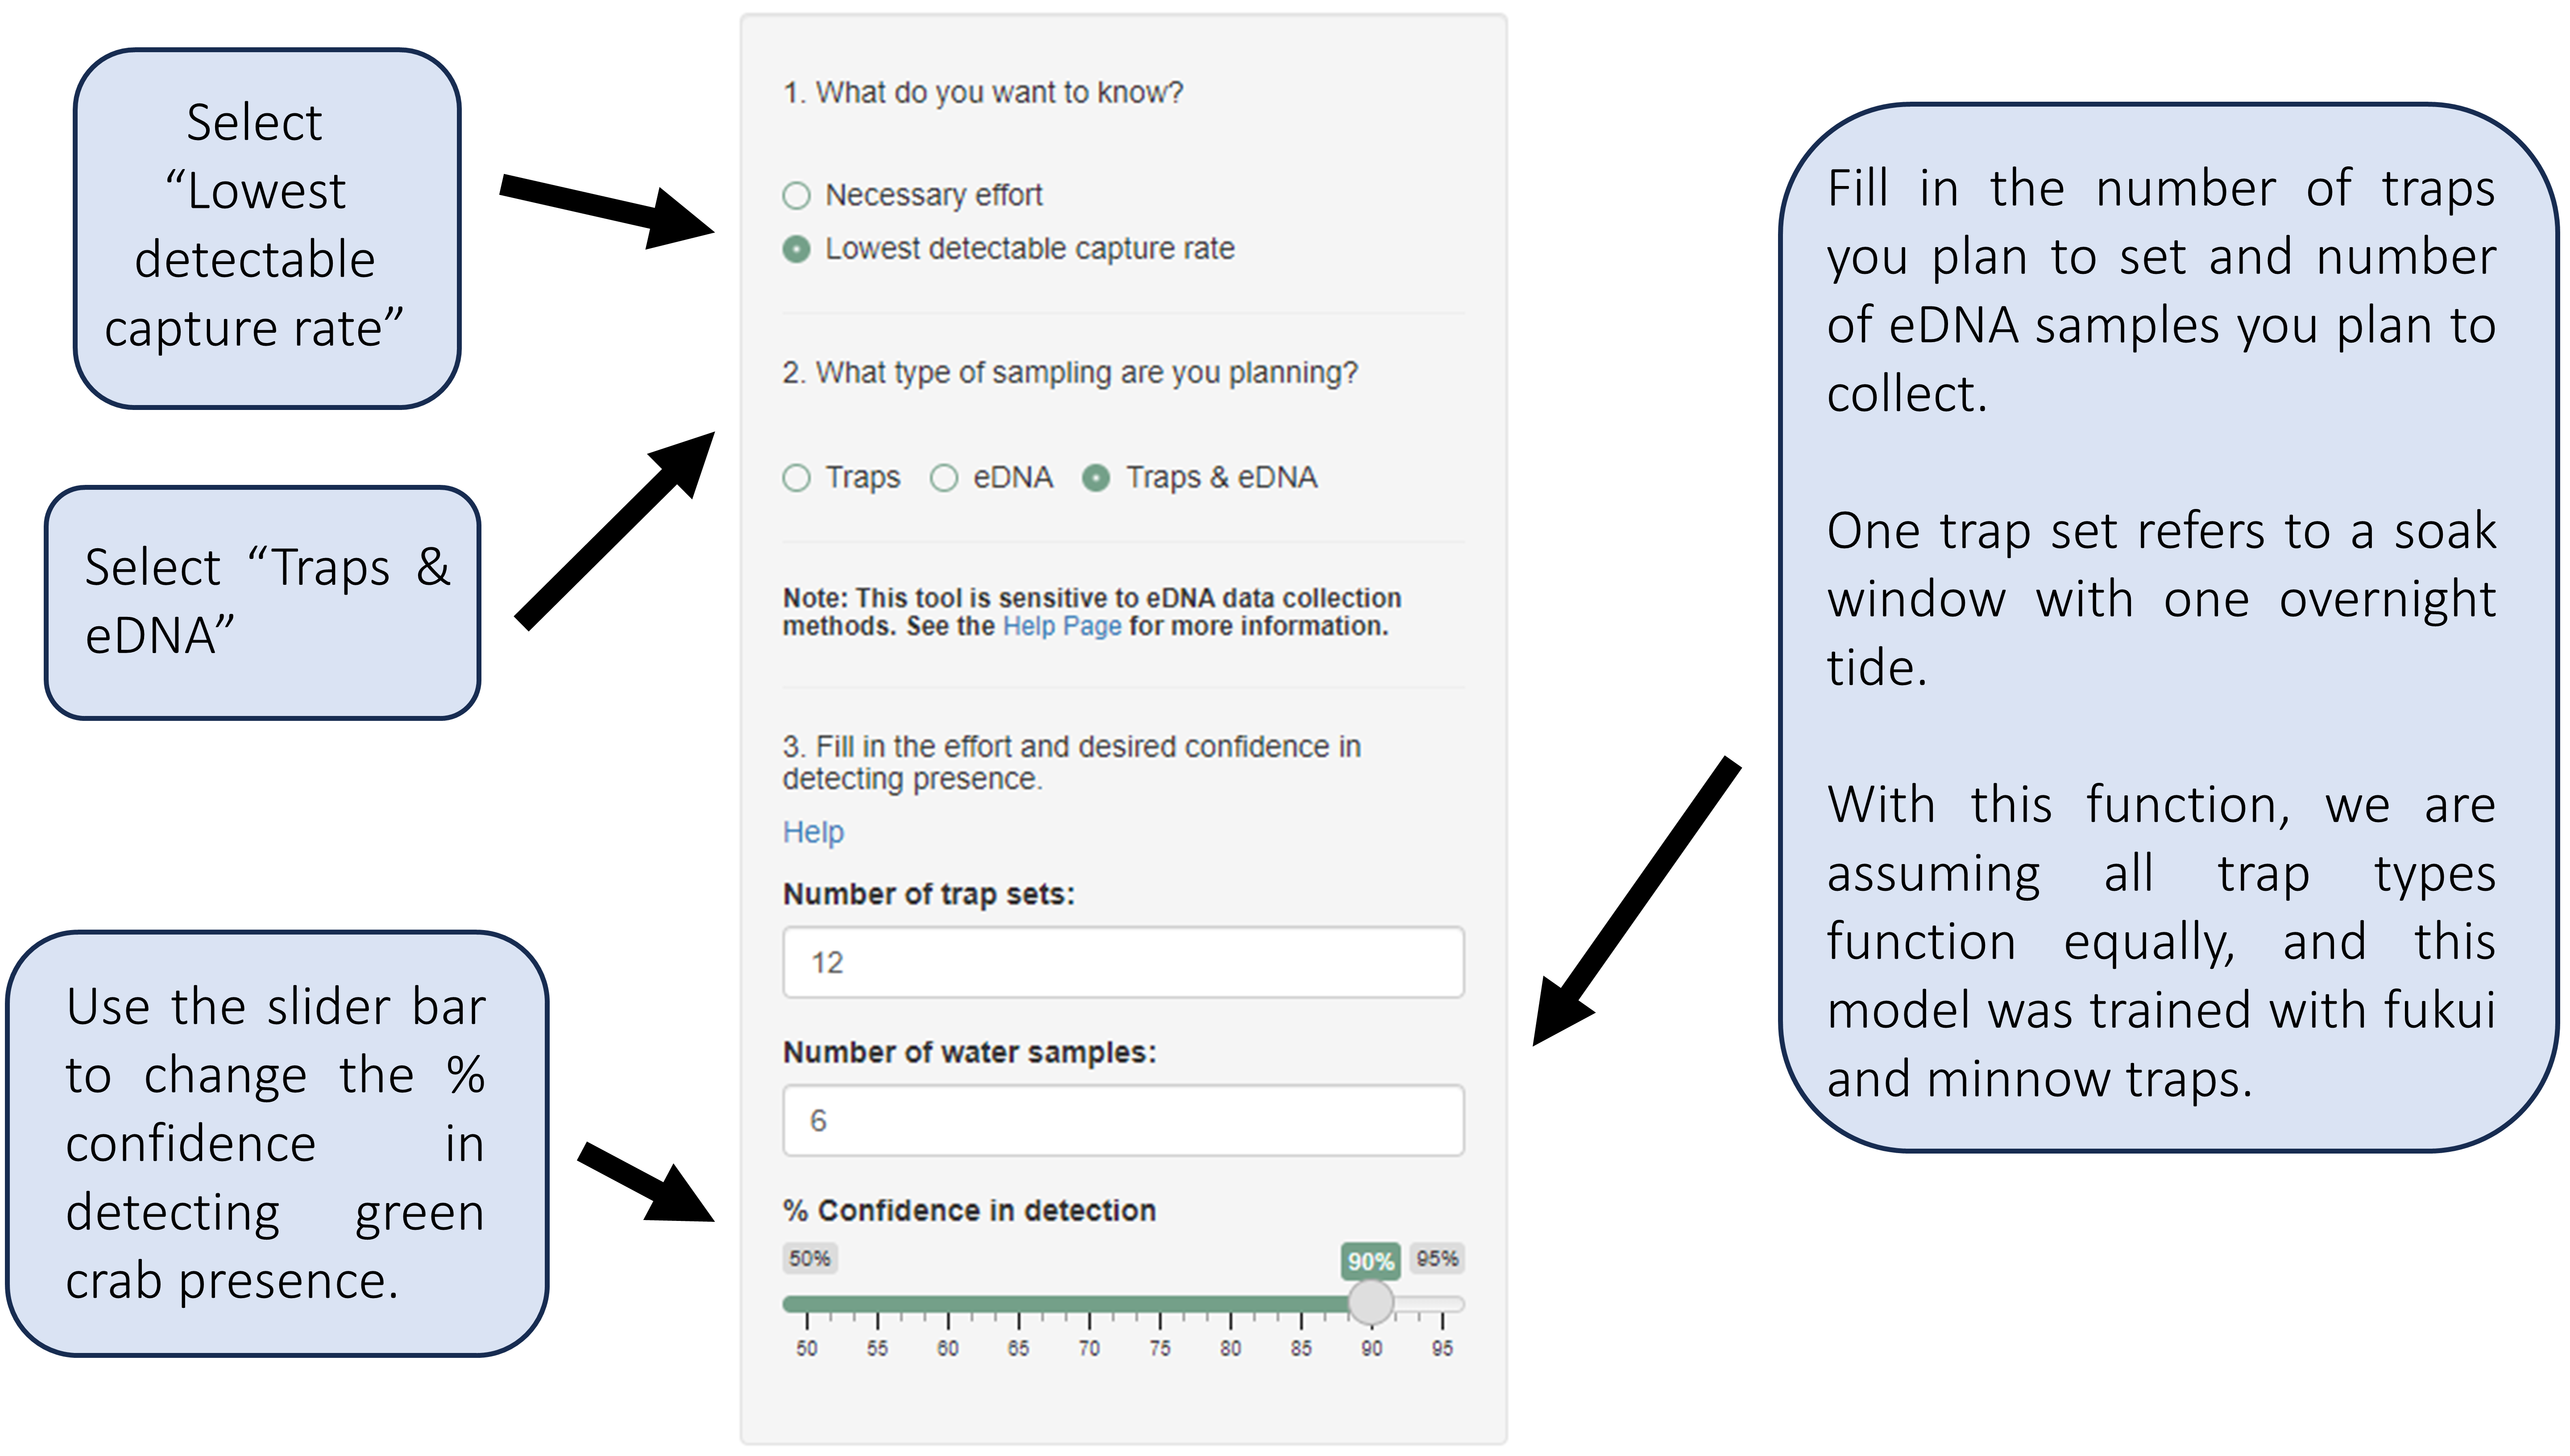The width and height of the screenshot is (2570, 1456).
Task: Click the Help link under step 3
Action: click(813, 832)
